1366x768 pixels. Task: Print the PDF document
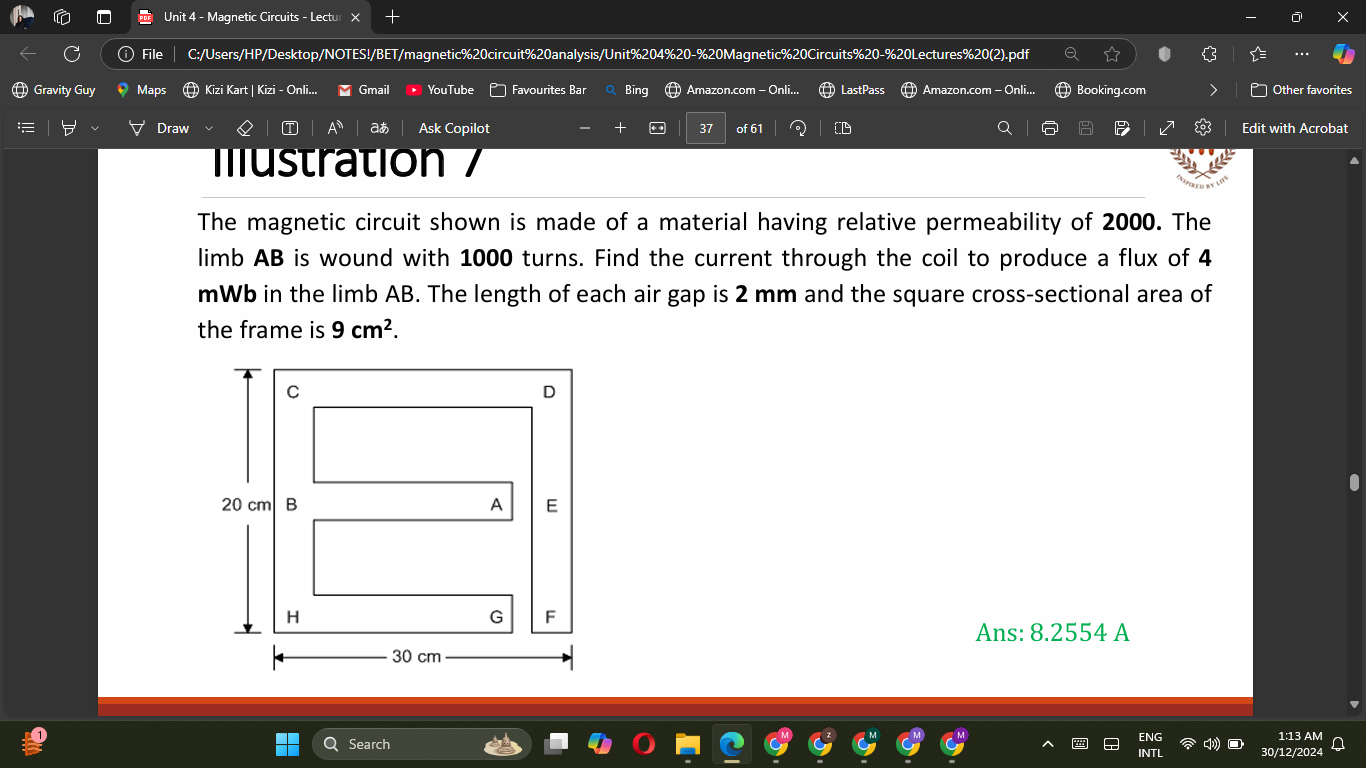click(x=1048, y=128)
